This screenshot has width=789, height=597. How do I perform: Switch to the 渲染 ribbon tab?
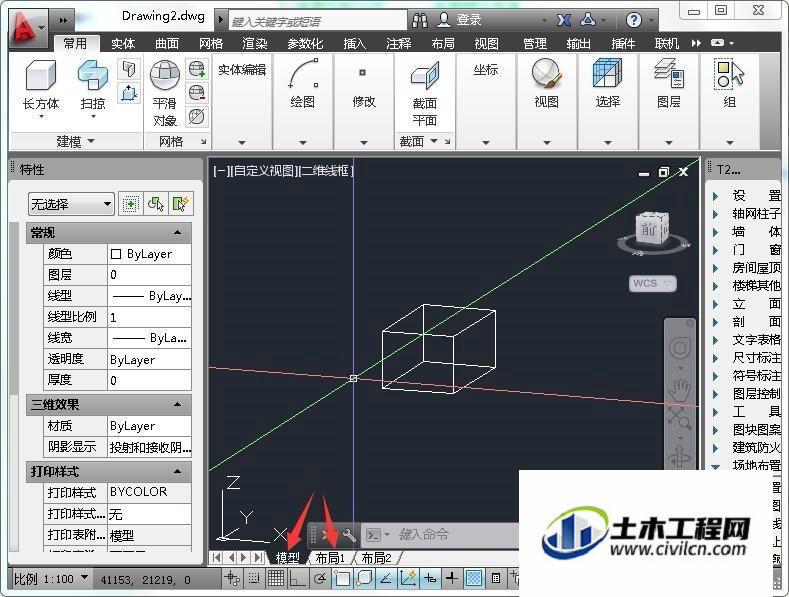[255, 44]
